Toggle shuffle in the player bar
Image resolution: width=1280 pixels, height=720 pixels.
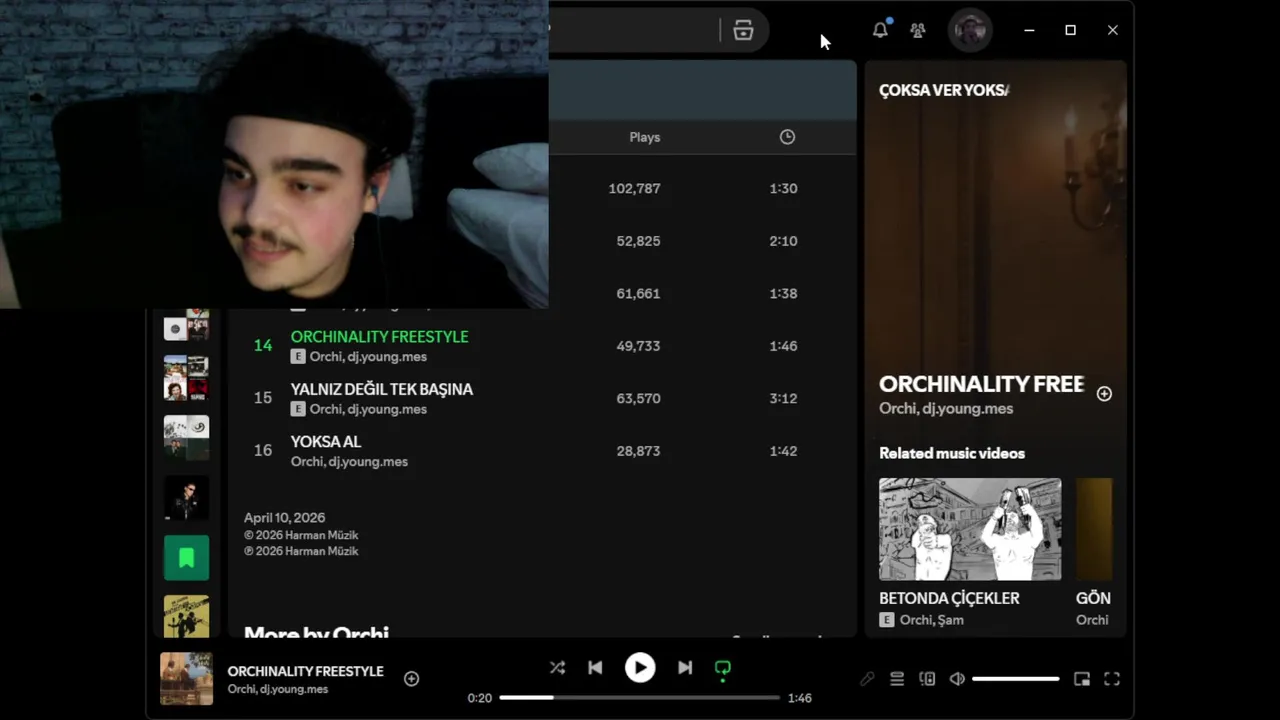click(x=557, y=668)
